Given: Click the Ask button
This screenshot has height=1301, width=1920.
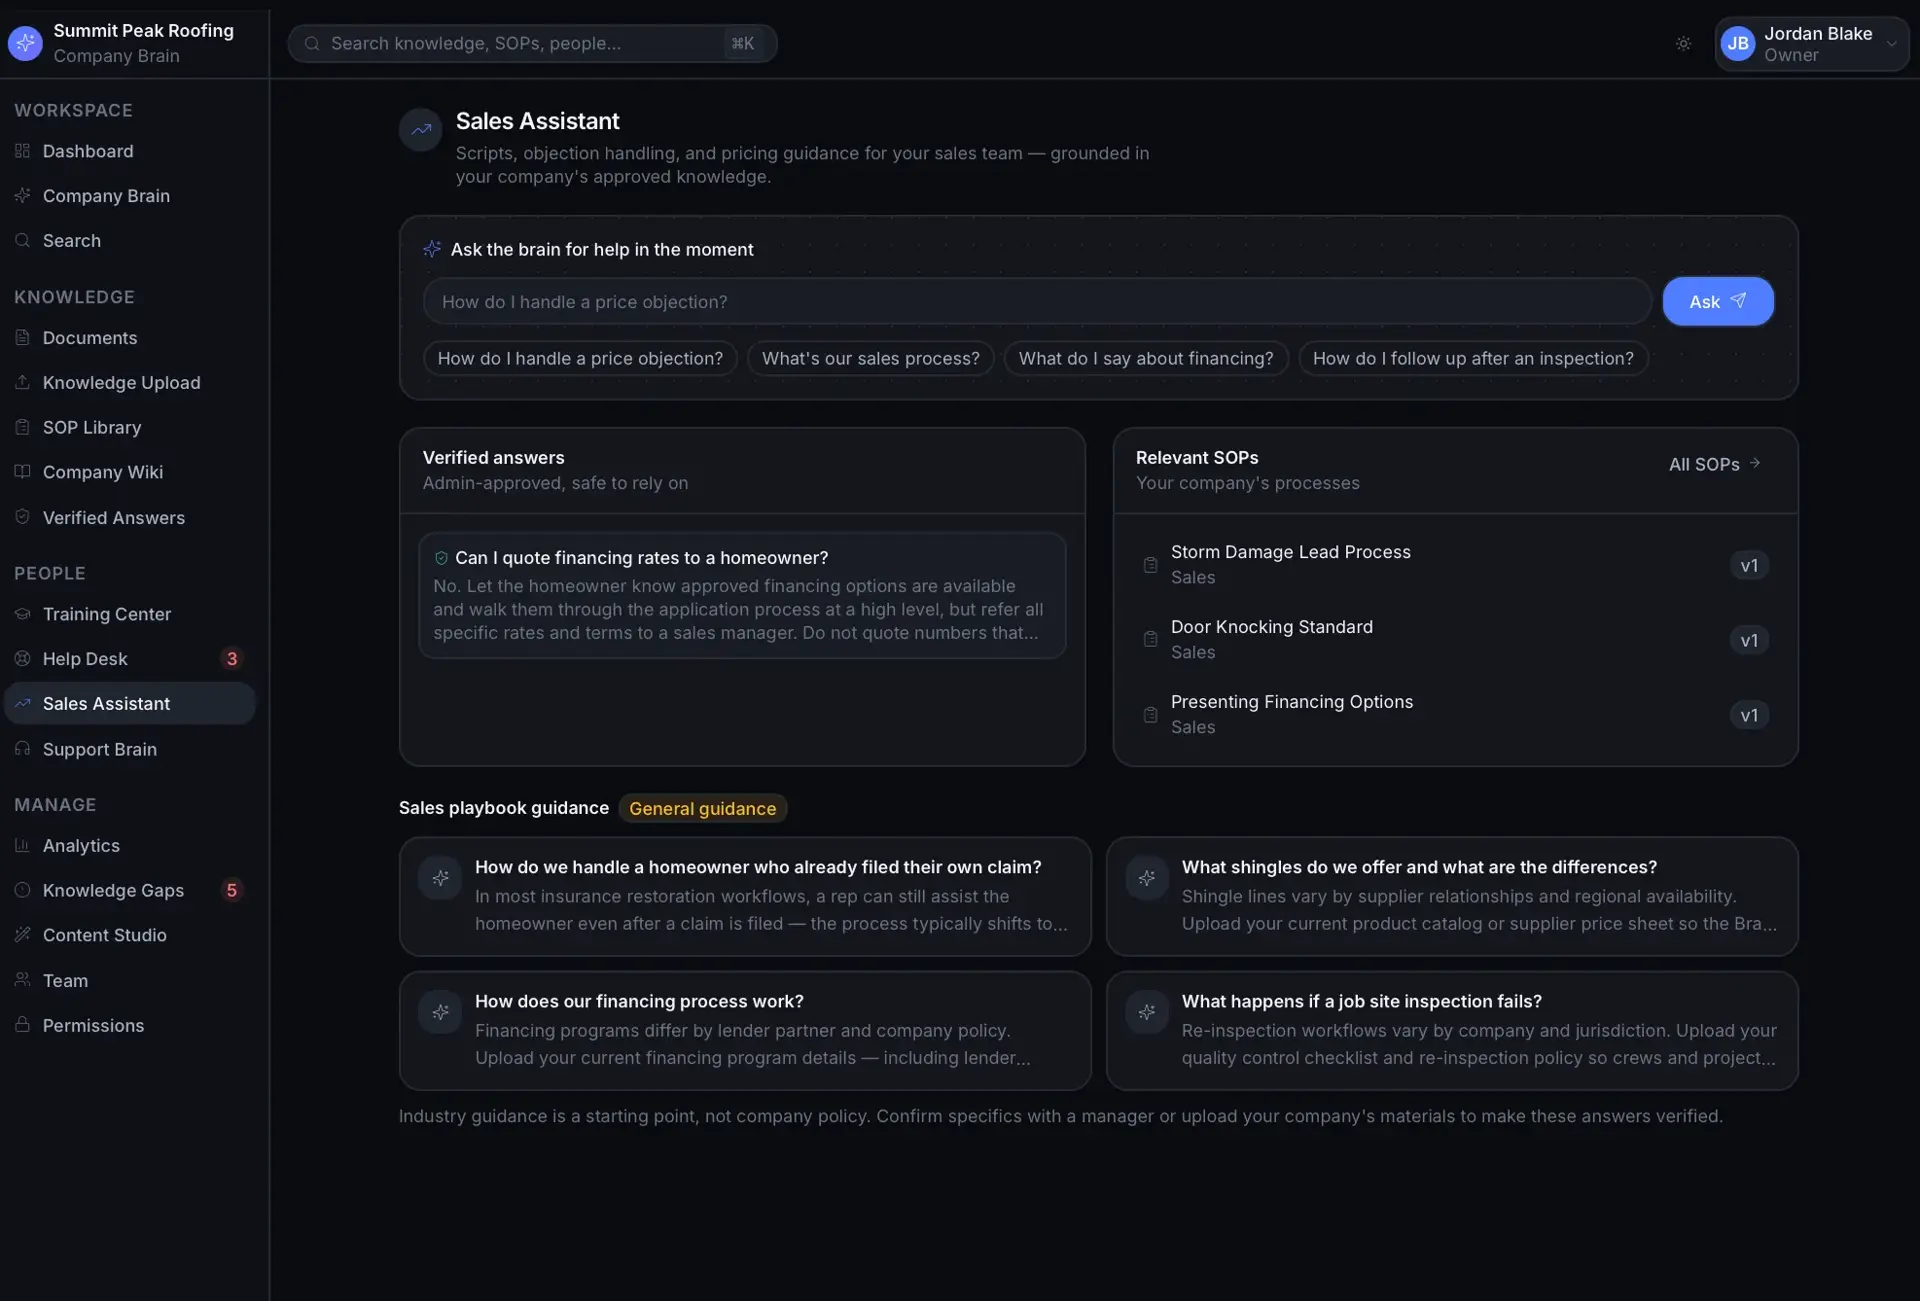Looking at the screenshot, I should 1718,301.
